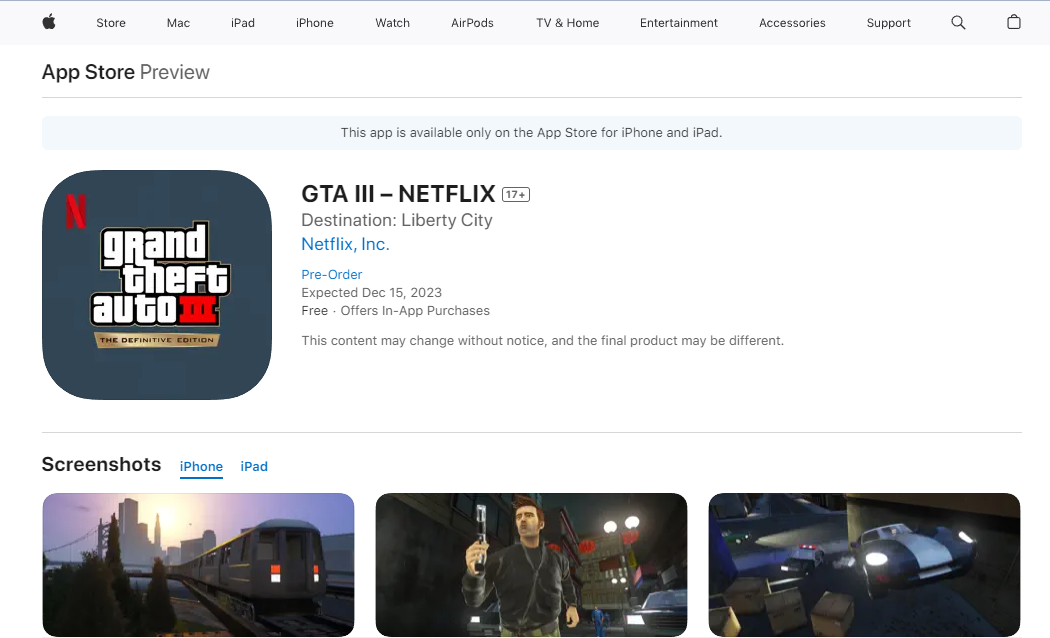Click the 17+ age rating badge
Viewport: 1050px width, 638px height.
click(x=516, y=194)
